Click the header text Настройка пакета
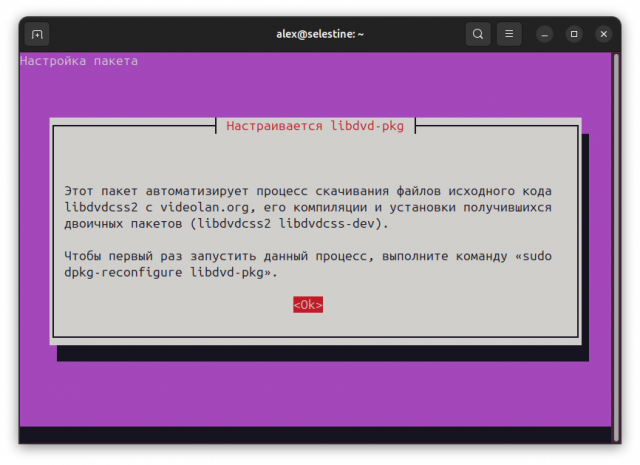 [x=79, y=61]
